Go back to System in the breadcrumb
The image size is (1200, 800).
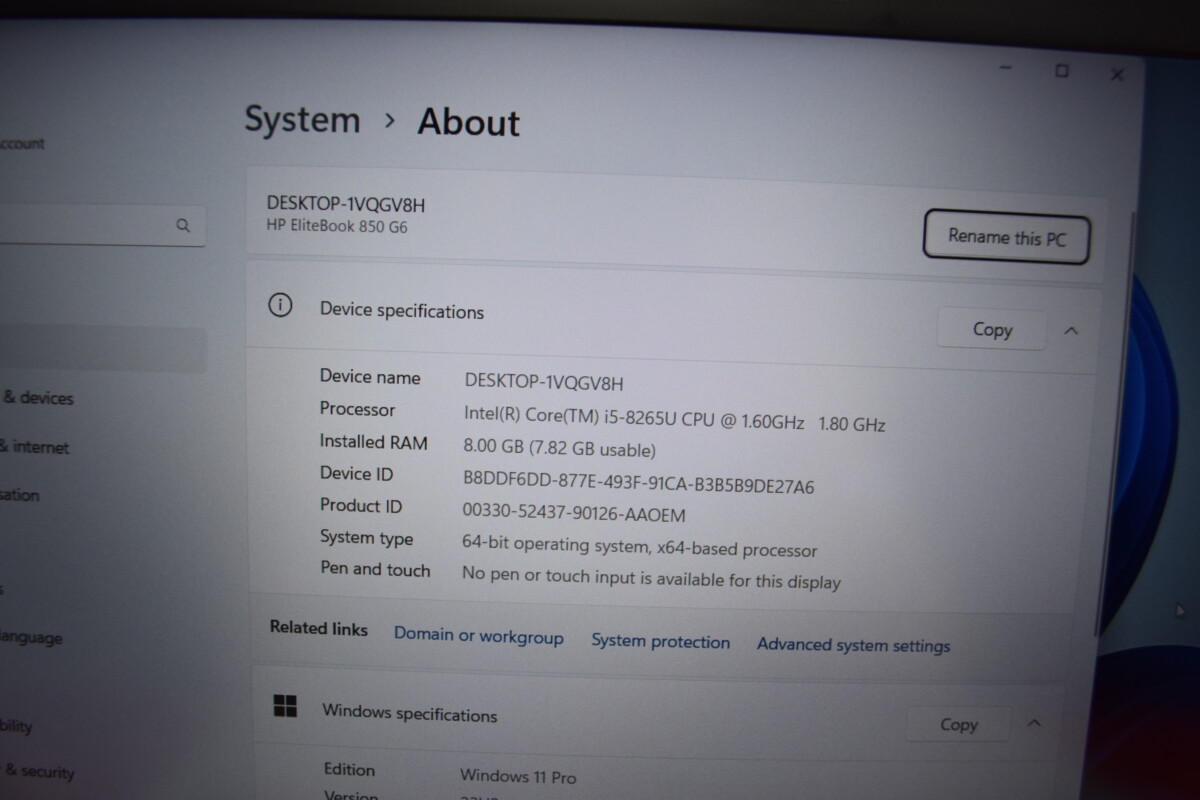(x=302, y=119)
